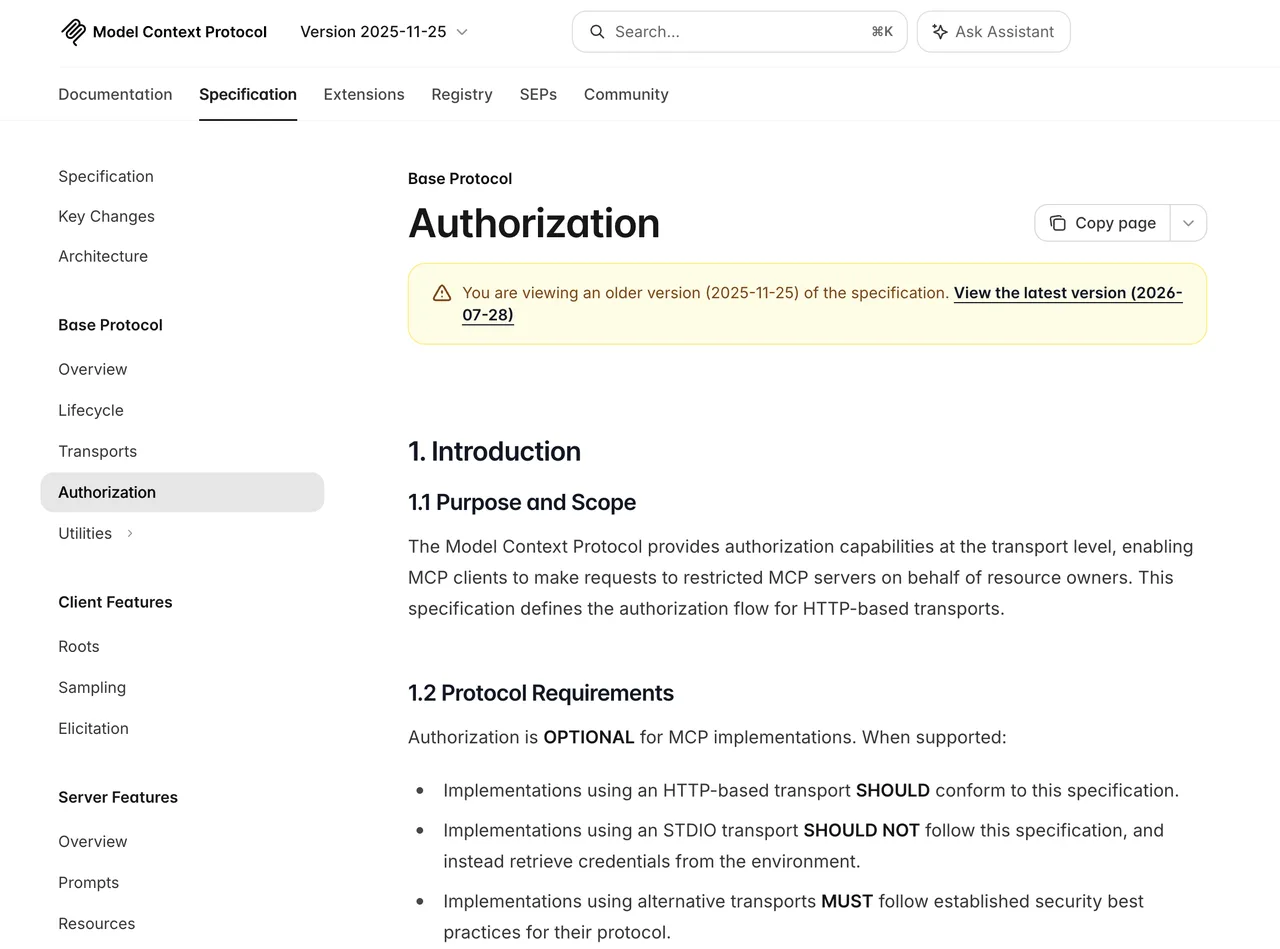Click the 1. Introduction heading

[494, 452]
